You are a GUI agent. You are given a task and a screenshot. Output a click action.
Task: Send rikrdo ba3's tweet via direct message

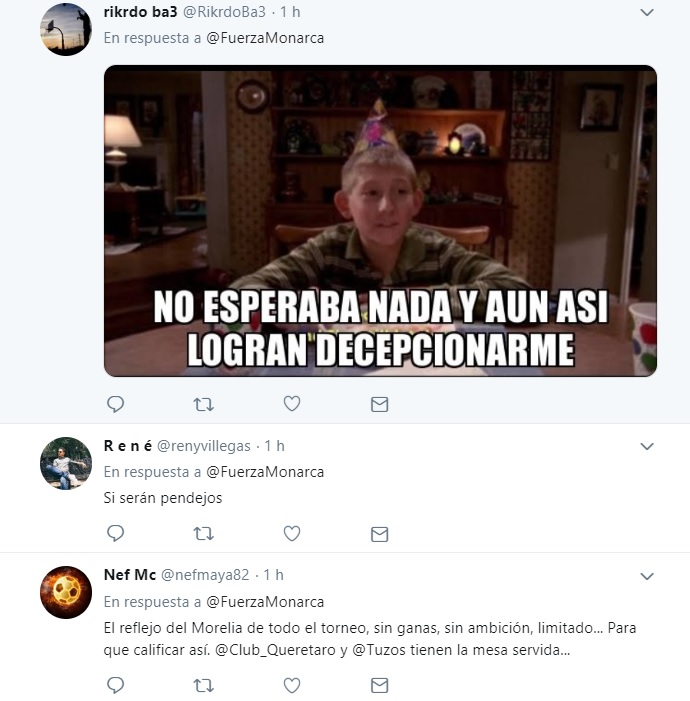[379, 405]
